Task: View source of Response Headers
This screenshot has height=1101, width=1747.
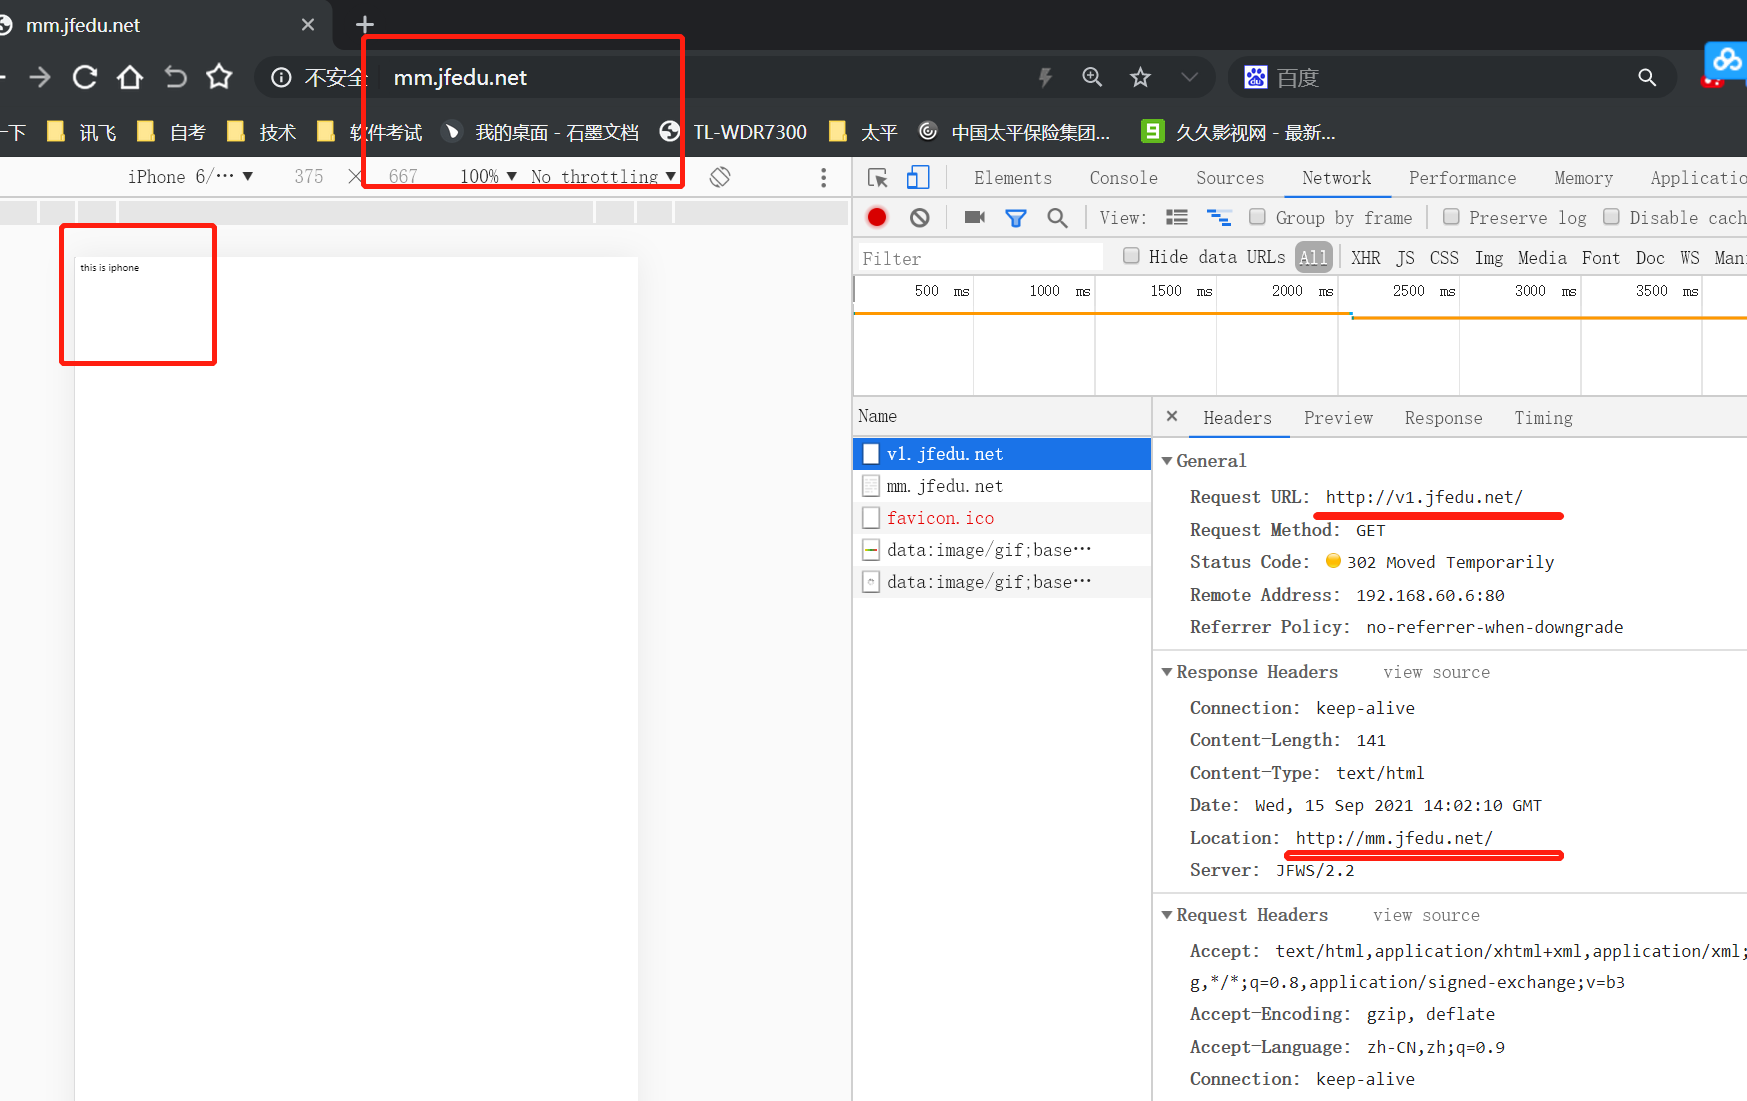Action: [x=1437, y=672]
